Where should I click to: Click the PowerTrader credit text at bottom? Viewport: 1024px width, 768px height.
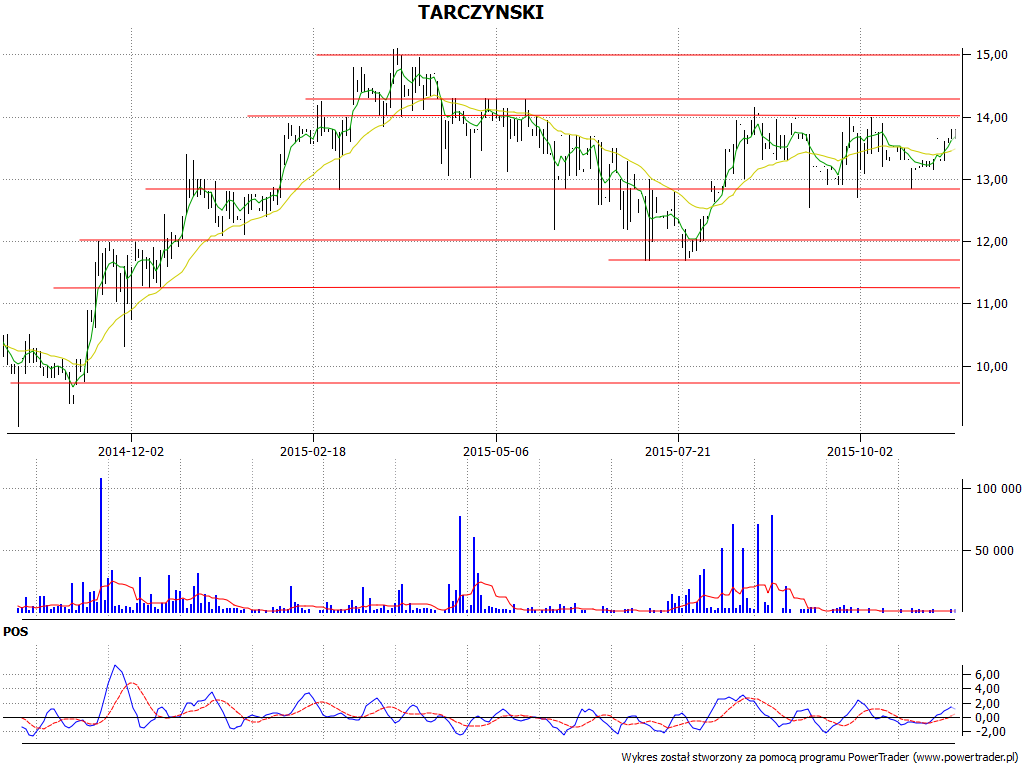(820, 758)
